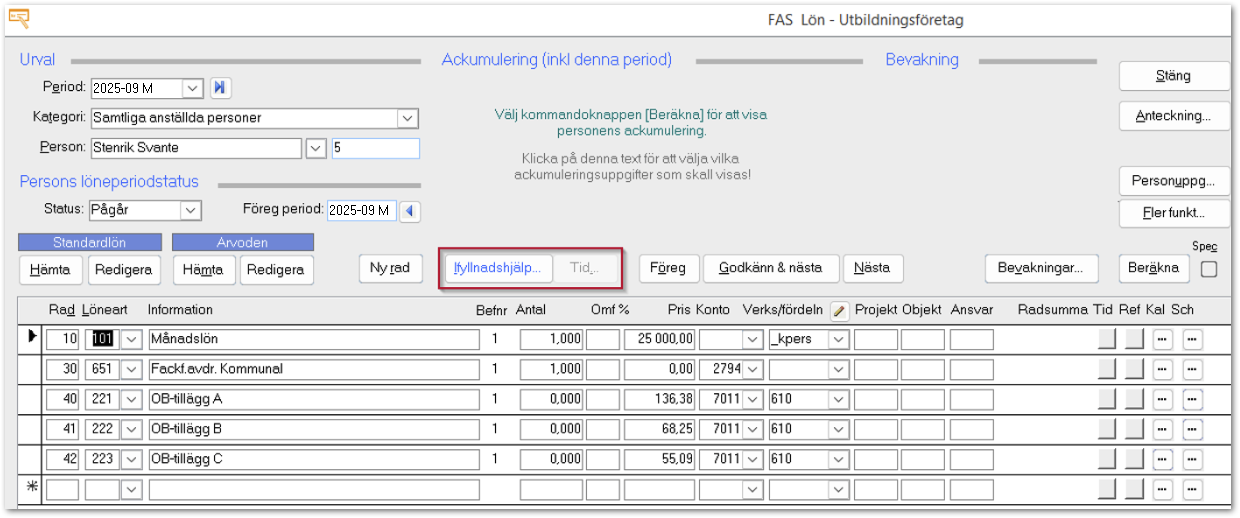Open Sch ellipsis button for OB-tillägg A row
The height and width of the screenshot is (518, 1240).
point(1192,400)
